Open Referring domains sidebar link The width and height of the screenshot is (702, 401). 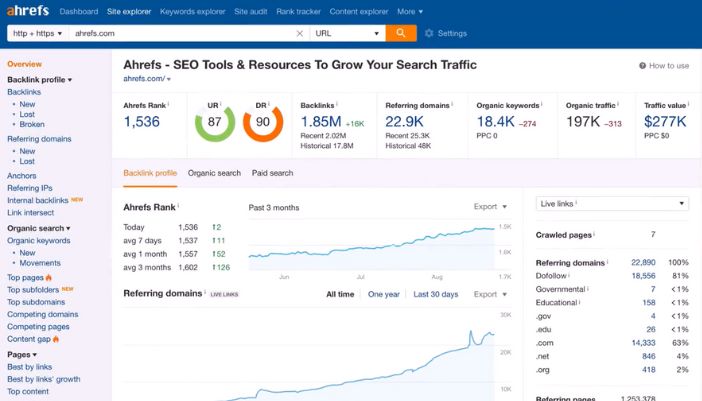coord(39,139)
